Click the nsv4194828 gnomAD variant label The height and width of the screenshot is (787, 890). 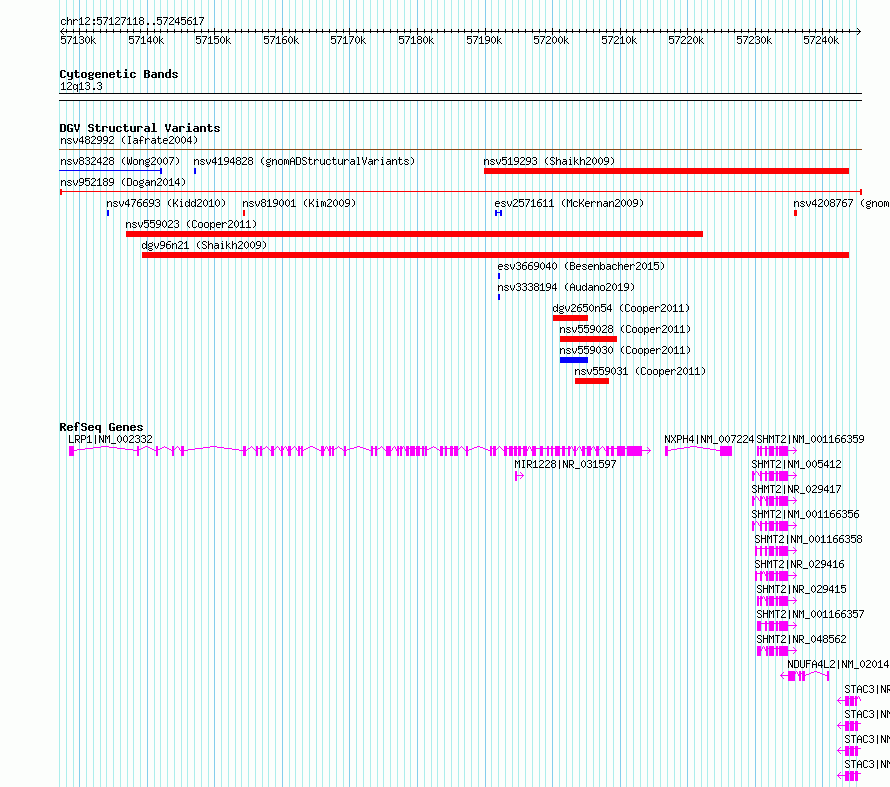(304, 161)
